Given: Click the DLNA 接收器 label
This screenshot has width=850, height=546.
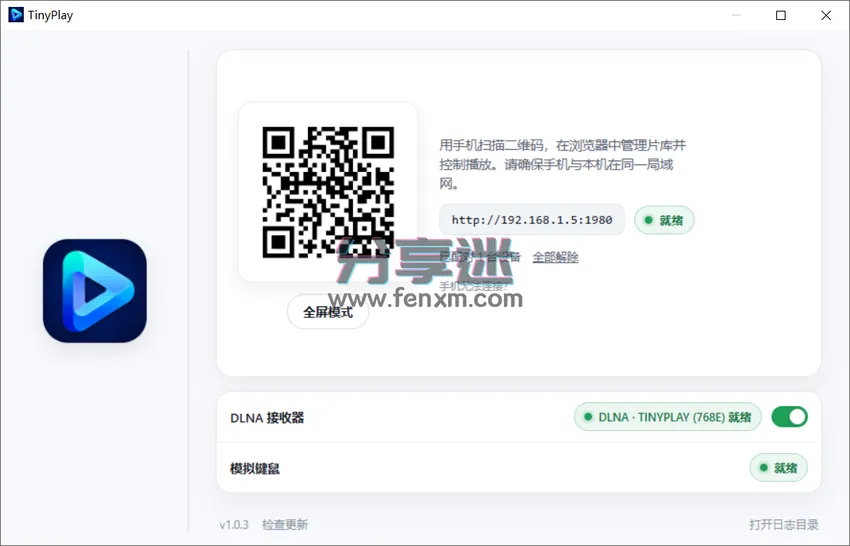Looking at the screenshot, I should 267,417.
